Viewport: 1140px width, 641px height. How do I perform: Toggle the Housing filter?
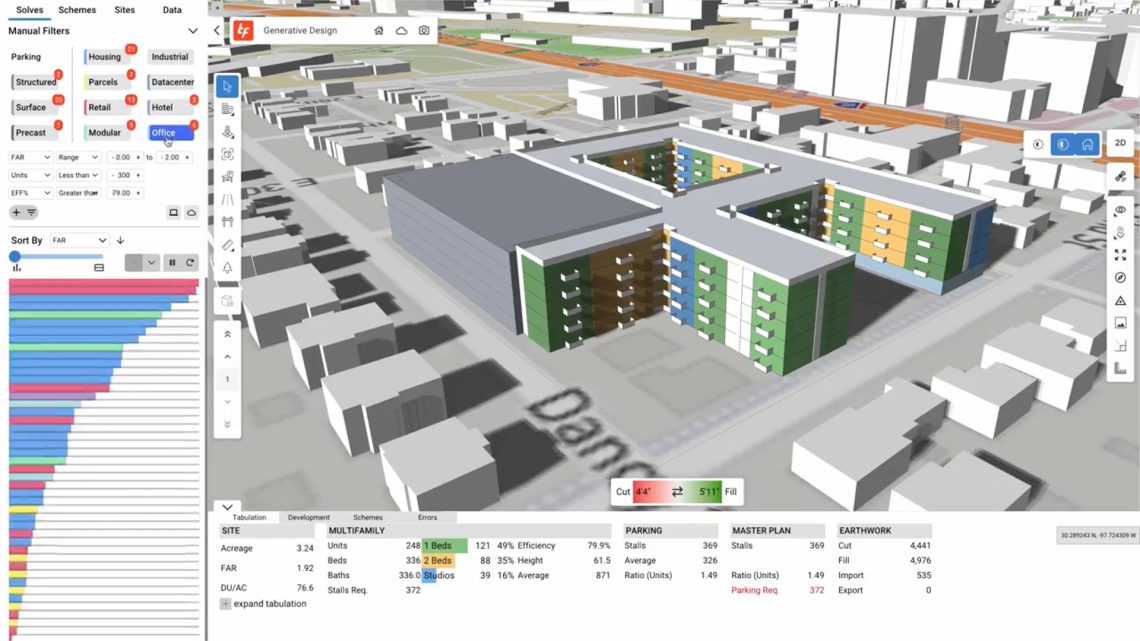click(x=105, y=57)
